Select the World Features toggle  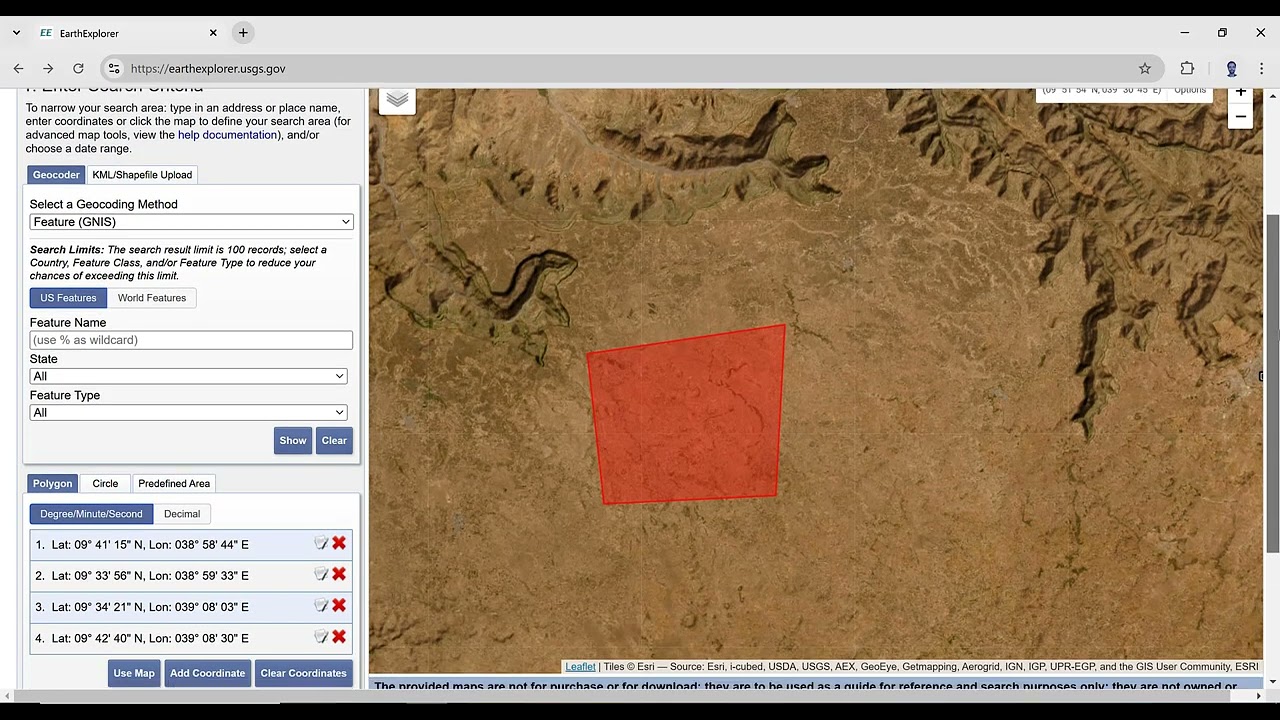click(152, 298)
